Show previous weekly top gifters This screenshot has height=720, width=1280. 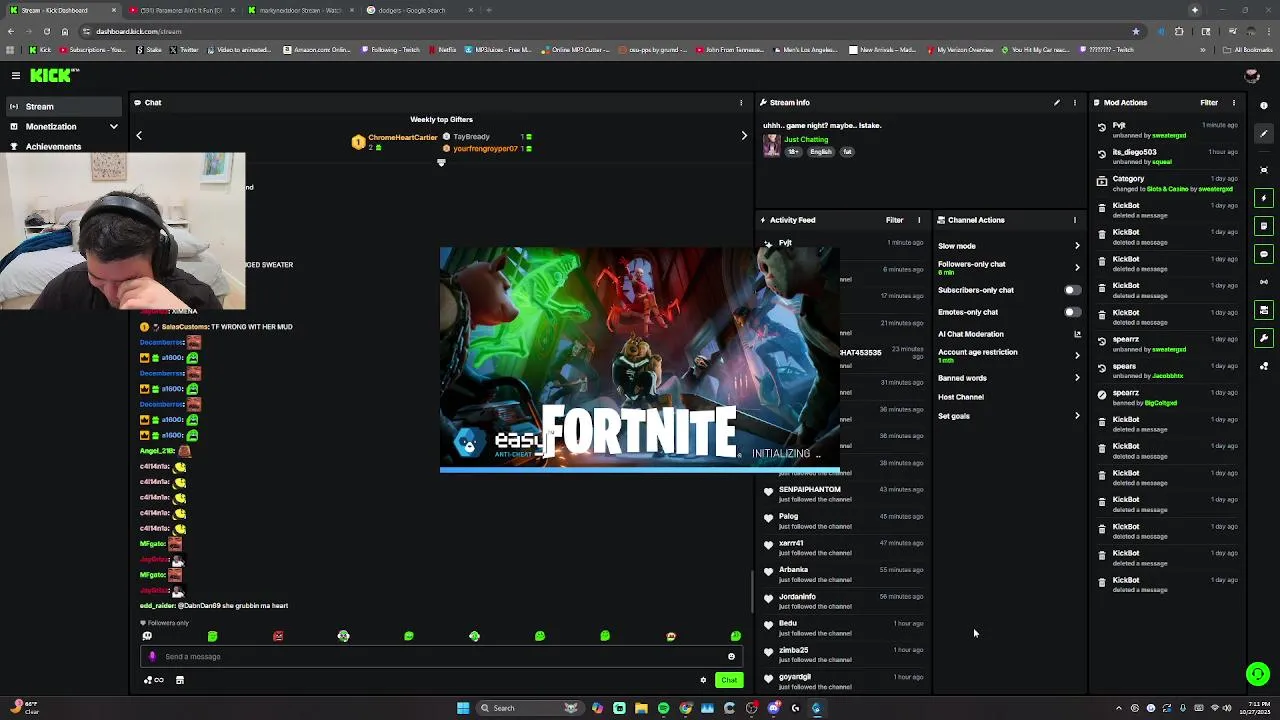pos(139,136)
